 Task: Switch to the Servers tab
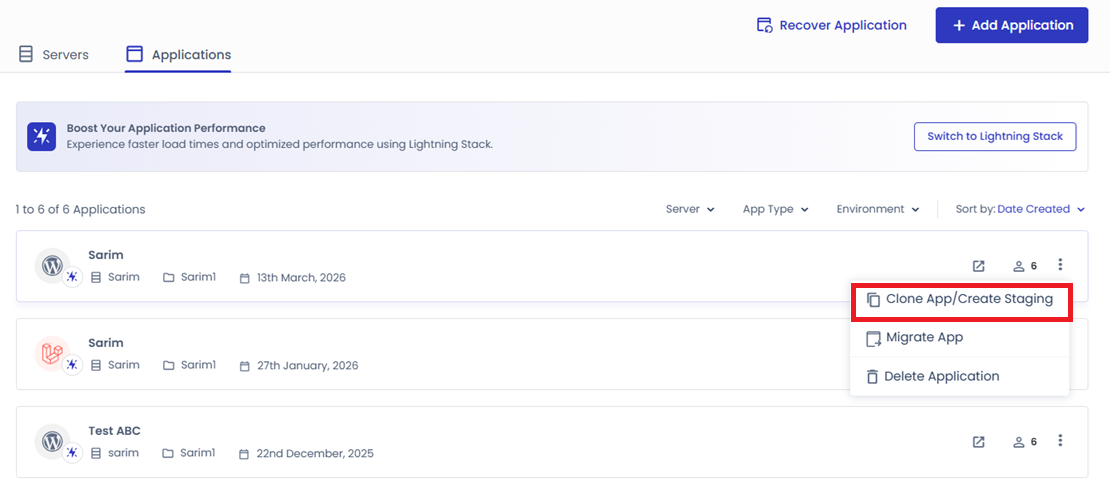(x=54, y=54)
